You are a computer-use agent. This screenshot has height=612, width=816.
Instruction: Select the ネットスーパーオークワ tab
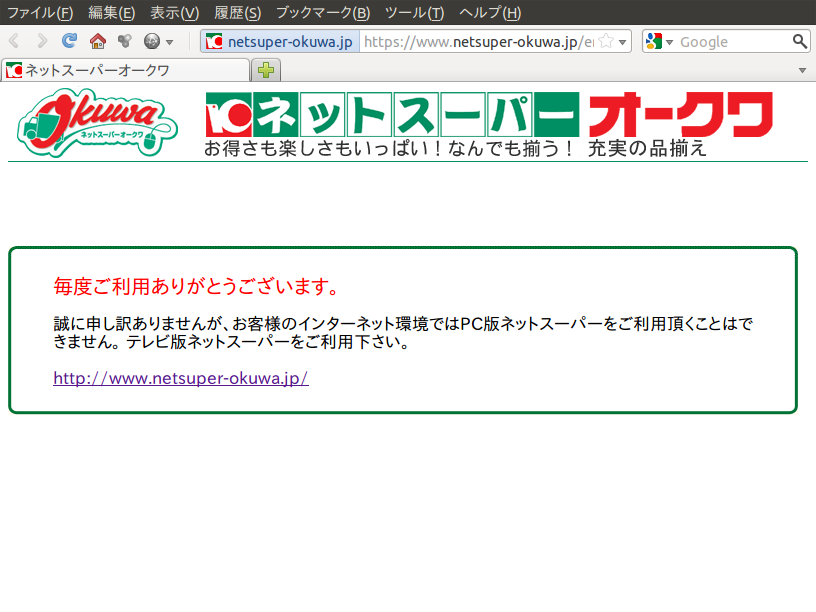pyautogui.click(x=125, y=70)
